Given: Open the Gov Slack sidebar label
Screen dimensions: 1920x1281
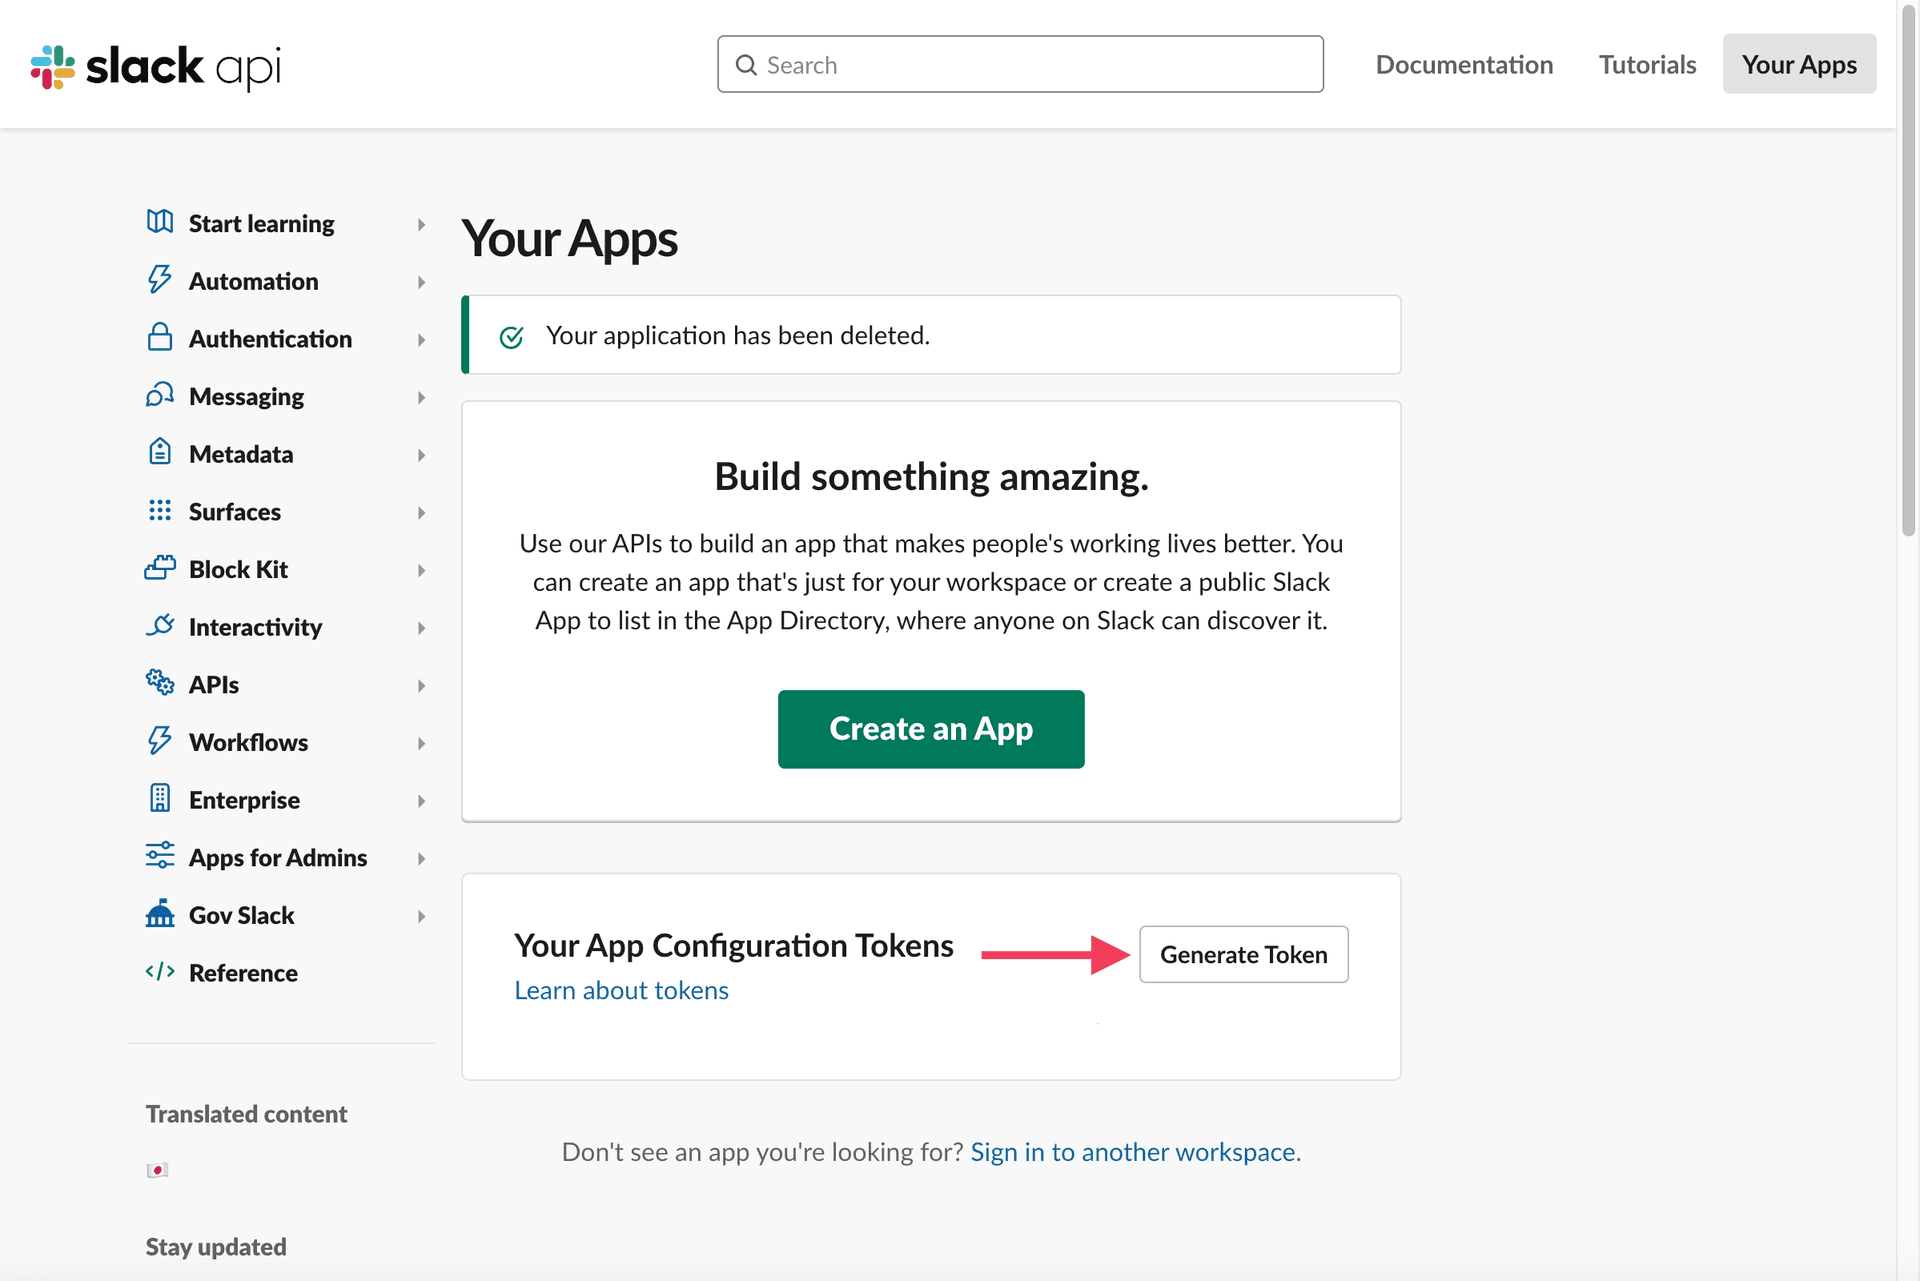Looking at the screenshot, I should pos(241,915).
